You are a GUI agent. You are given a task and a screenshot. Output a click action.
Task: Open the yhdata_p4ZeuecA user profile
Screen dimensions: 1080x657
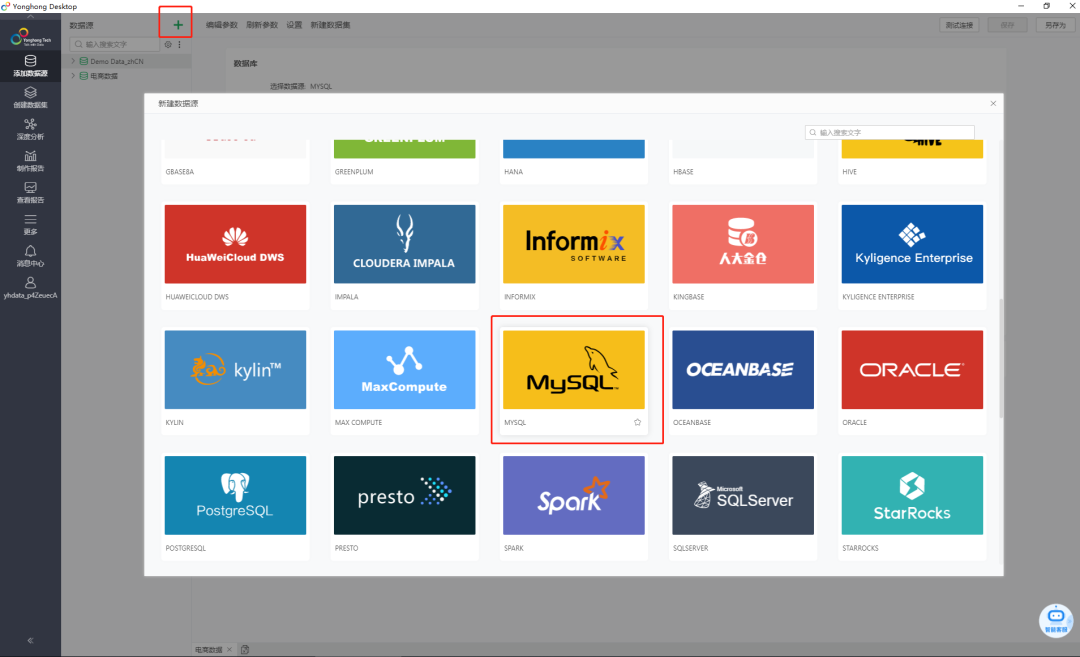30,288
